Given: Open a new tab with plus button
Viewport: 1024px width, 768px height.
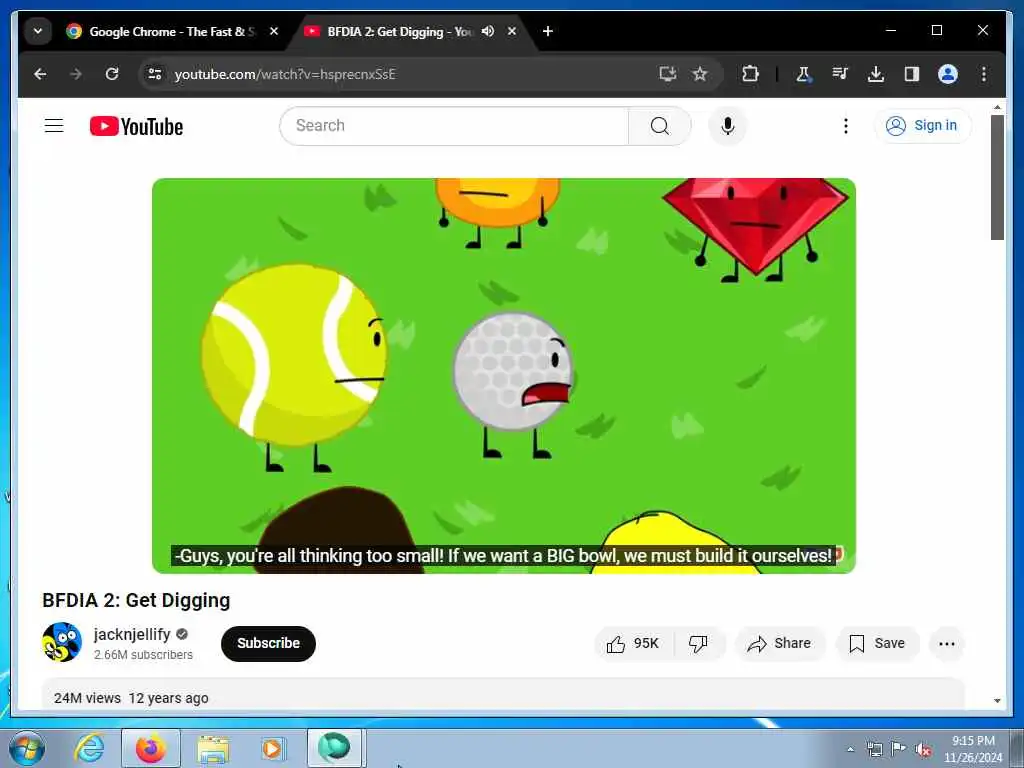Looking at the screenshot, I should [548, 31].
